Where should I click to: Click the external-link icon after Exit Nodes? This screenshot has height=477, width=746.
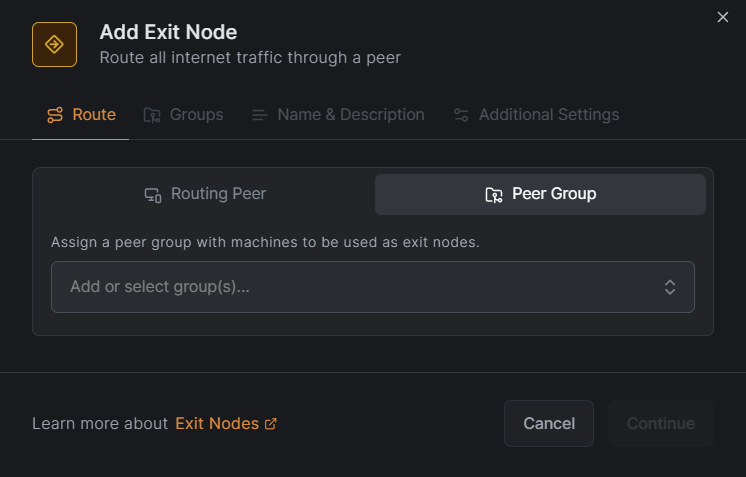(x=270, y=424)
